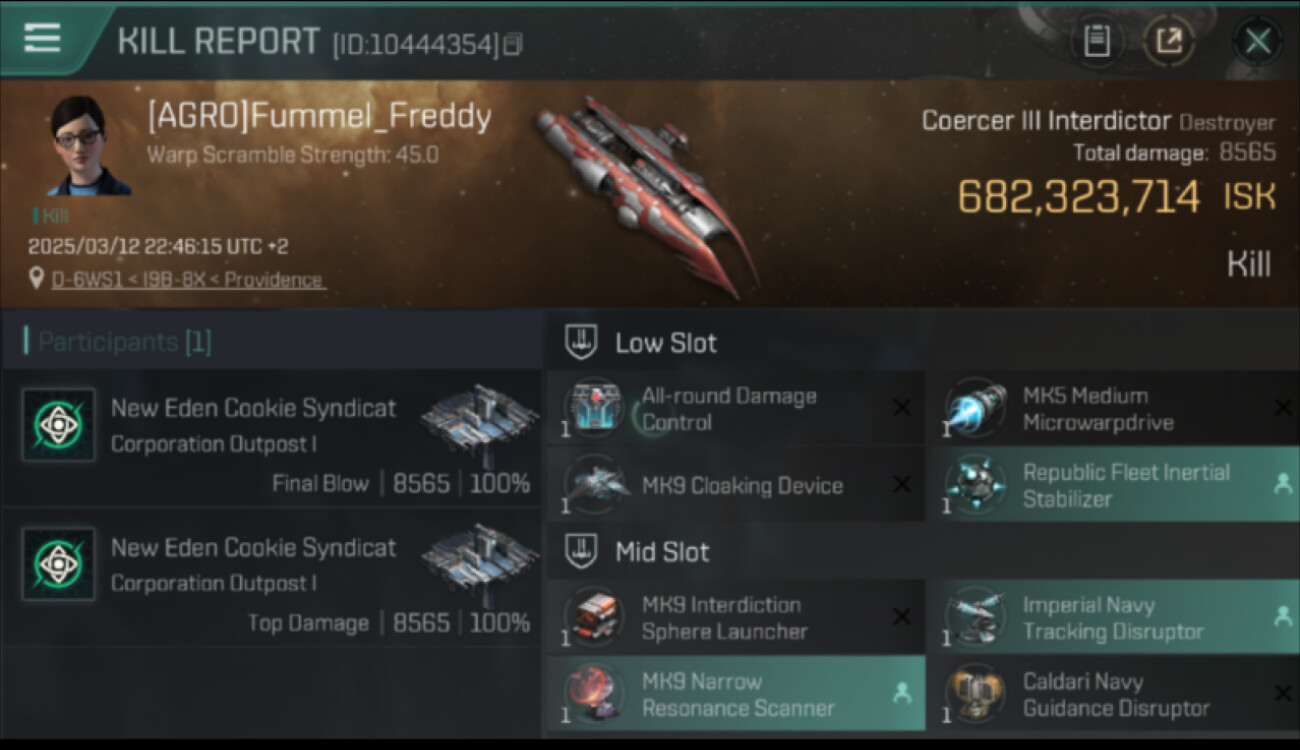1300x750 pixels.
Task: Close the kill report window
Action: 1258,41
